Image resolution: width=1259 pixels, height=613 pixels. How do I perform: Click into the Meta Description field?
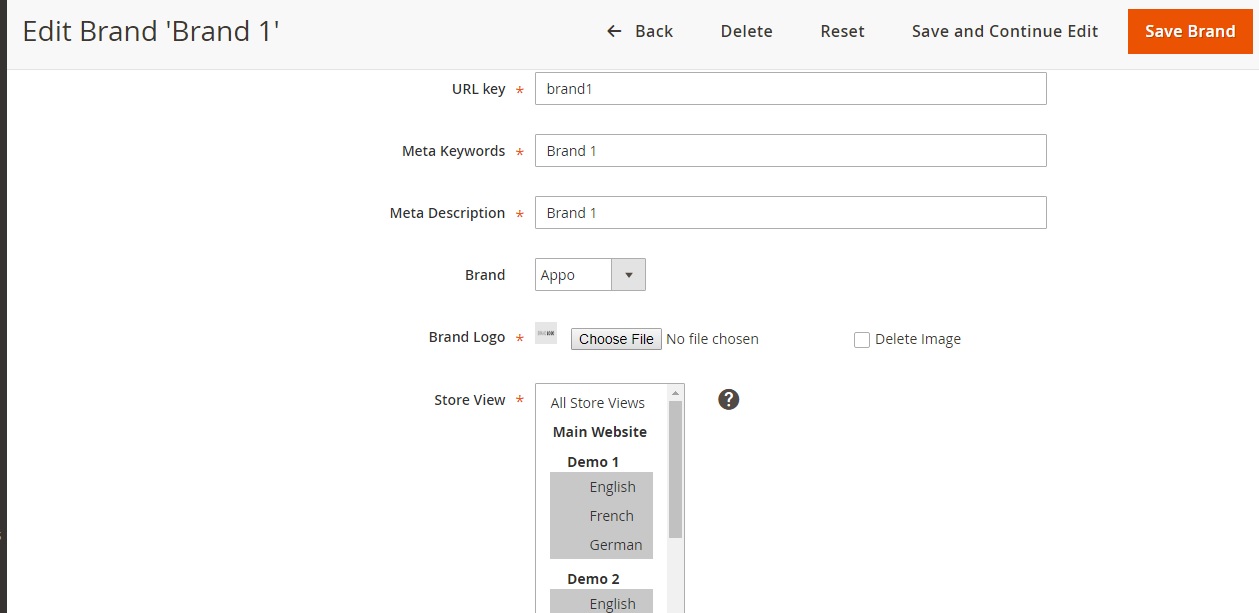pos(790,213)
